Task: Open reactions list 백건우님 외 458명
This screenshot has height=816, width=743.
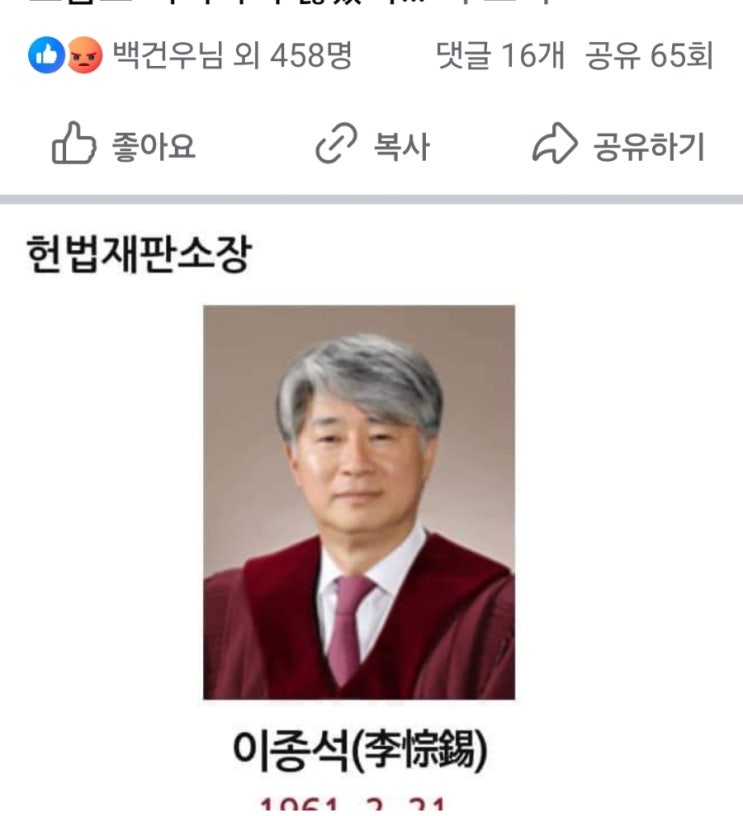Action: click(233, 55)
